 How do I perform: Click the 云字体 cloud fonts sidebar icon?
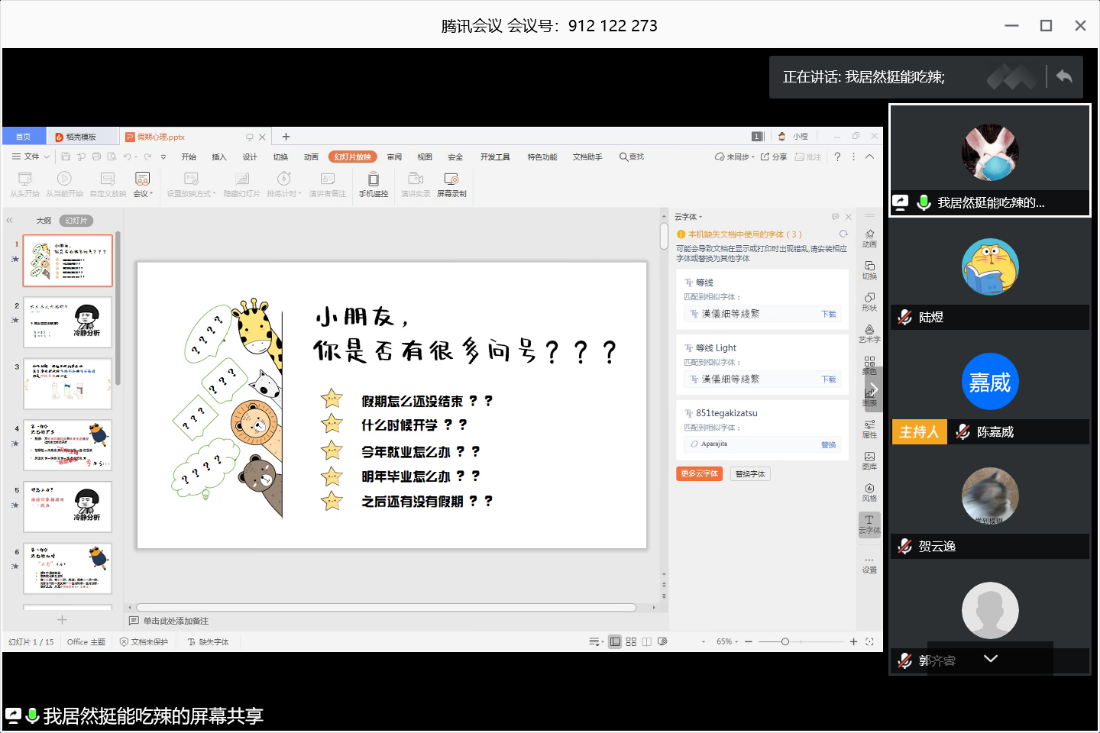click(x=869, y=523)
